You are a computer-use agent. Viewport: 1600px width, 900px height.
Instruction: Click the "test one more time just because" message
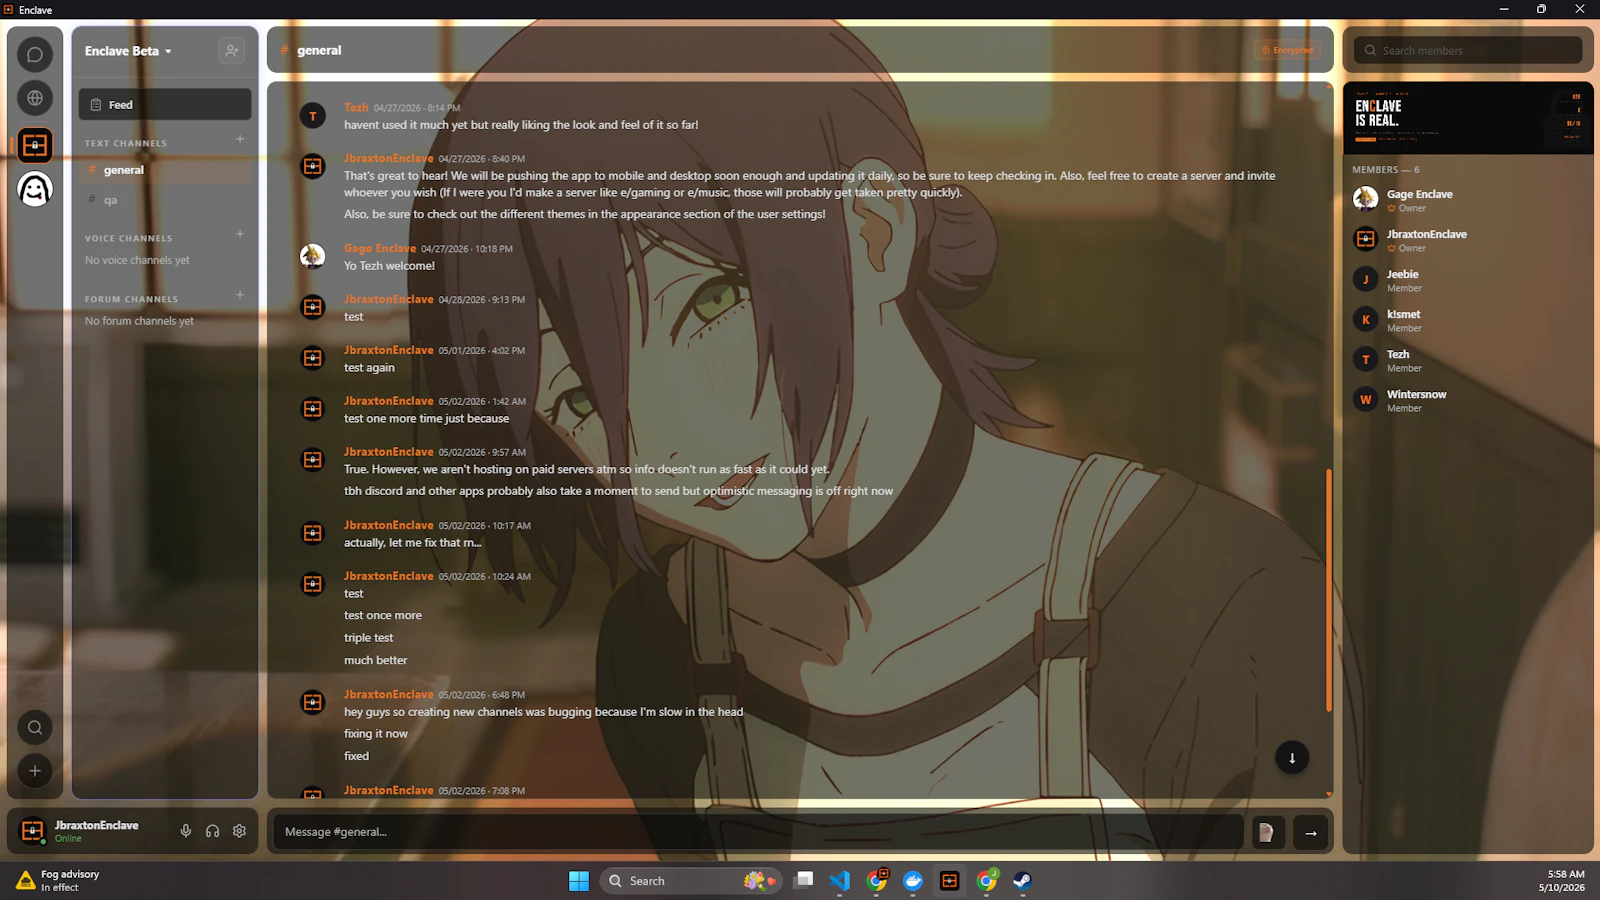426,419
